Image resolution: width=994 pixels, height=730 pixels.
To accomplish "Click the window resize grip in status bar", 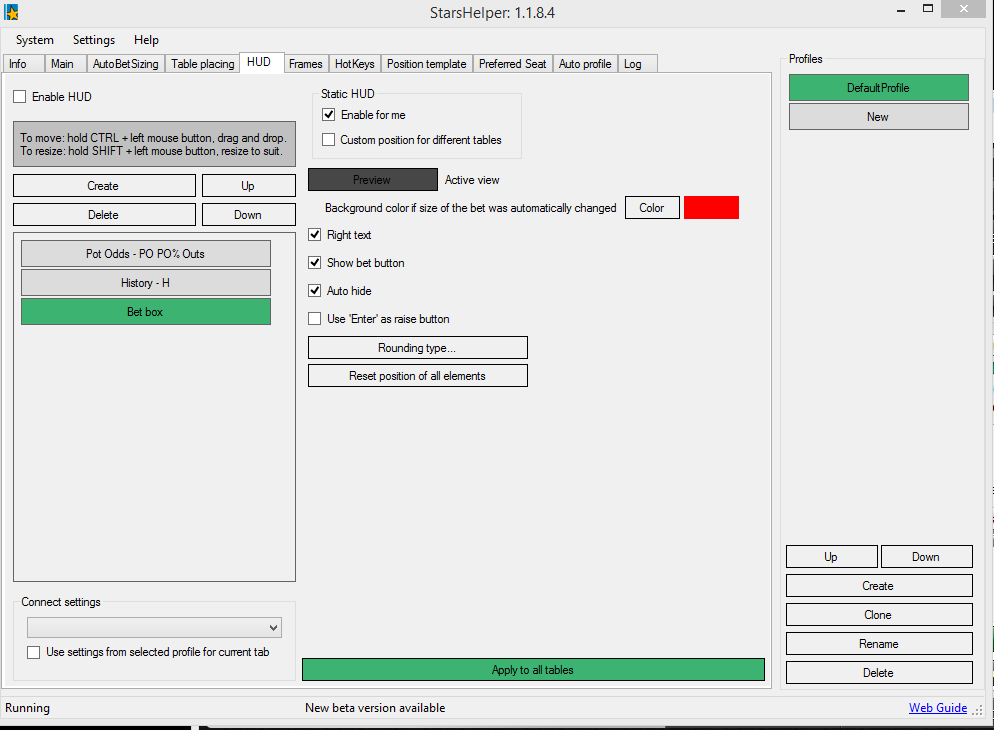I will [x=978, y=710].
